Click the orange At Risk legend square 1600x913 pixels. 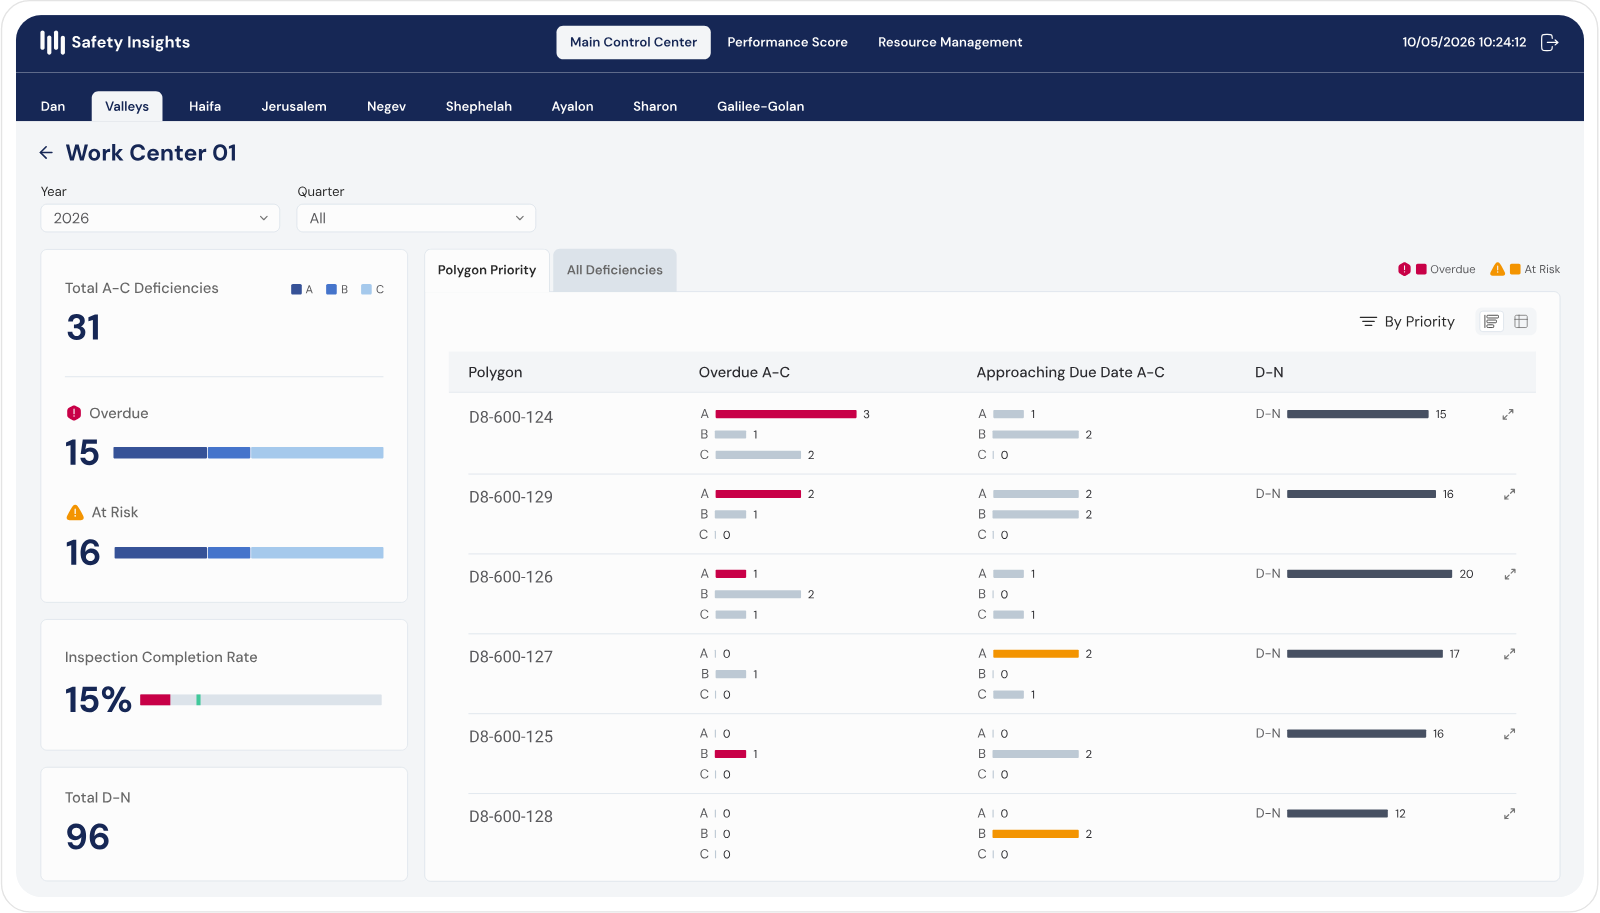click(1515, 269)
